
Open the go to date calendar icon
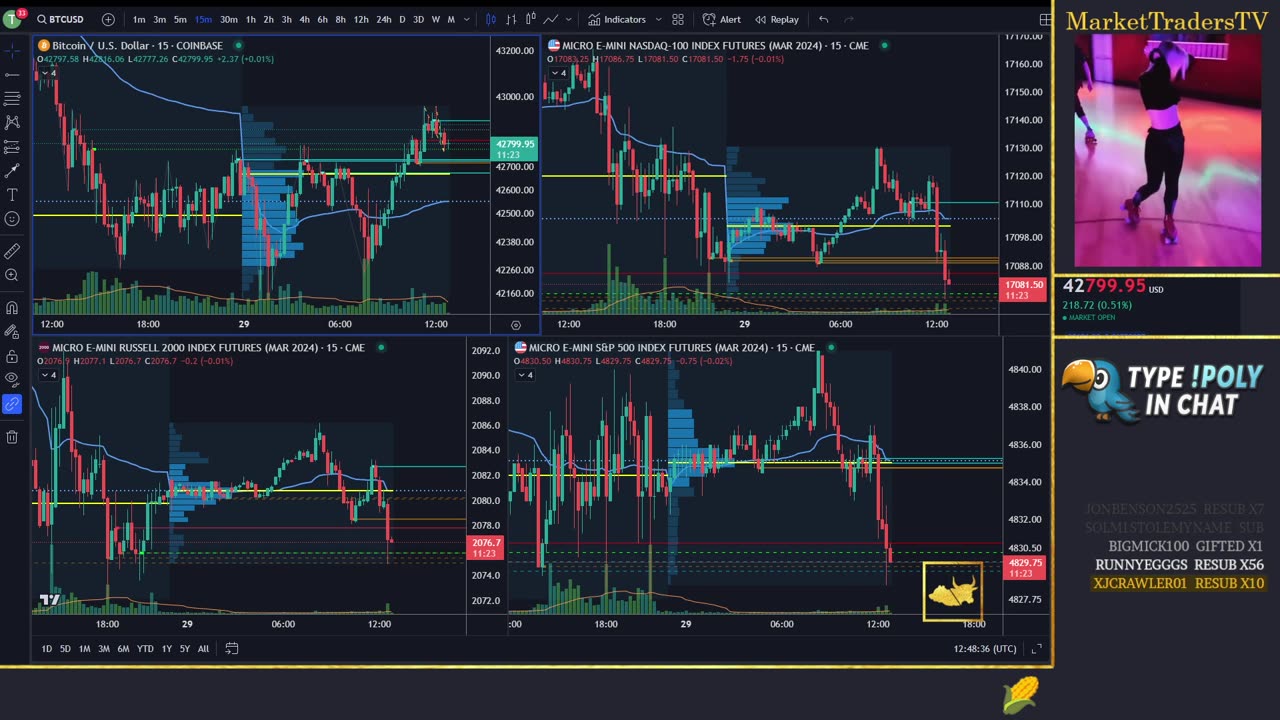click(x=231, y=648)
